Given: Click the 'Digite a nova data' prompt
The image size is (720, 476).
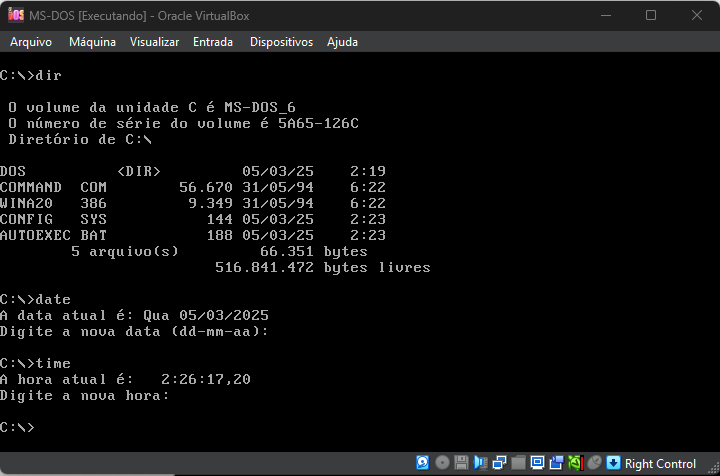Looking at the screenshot, I should point(134,331).
